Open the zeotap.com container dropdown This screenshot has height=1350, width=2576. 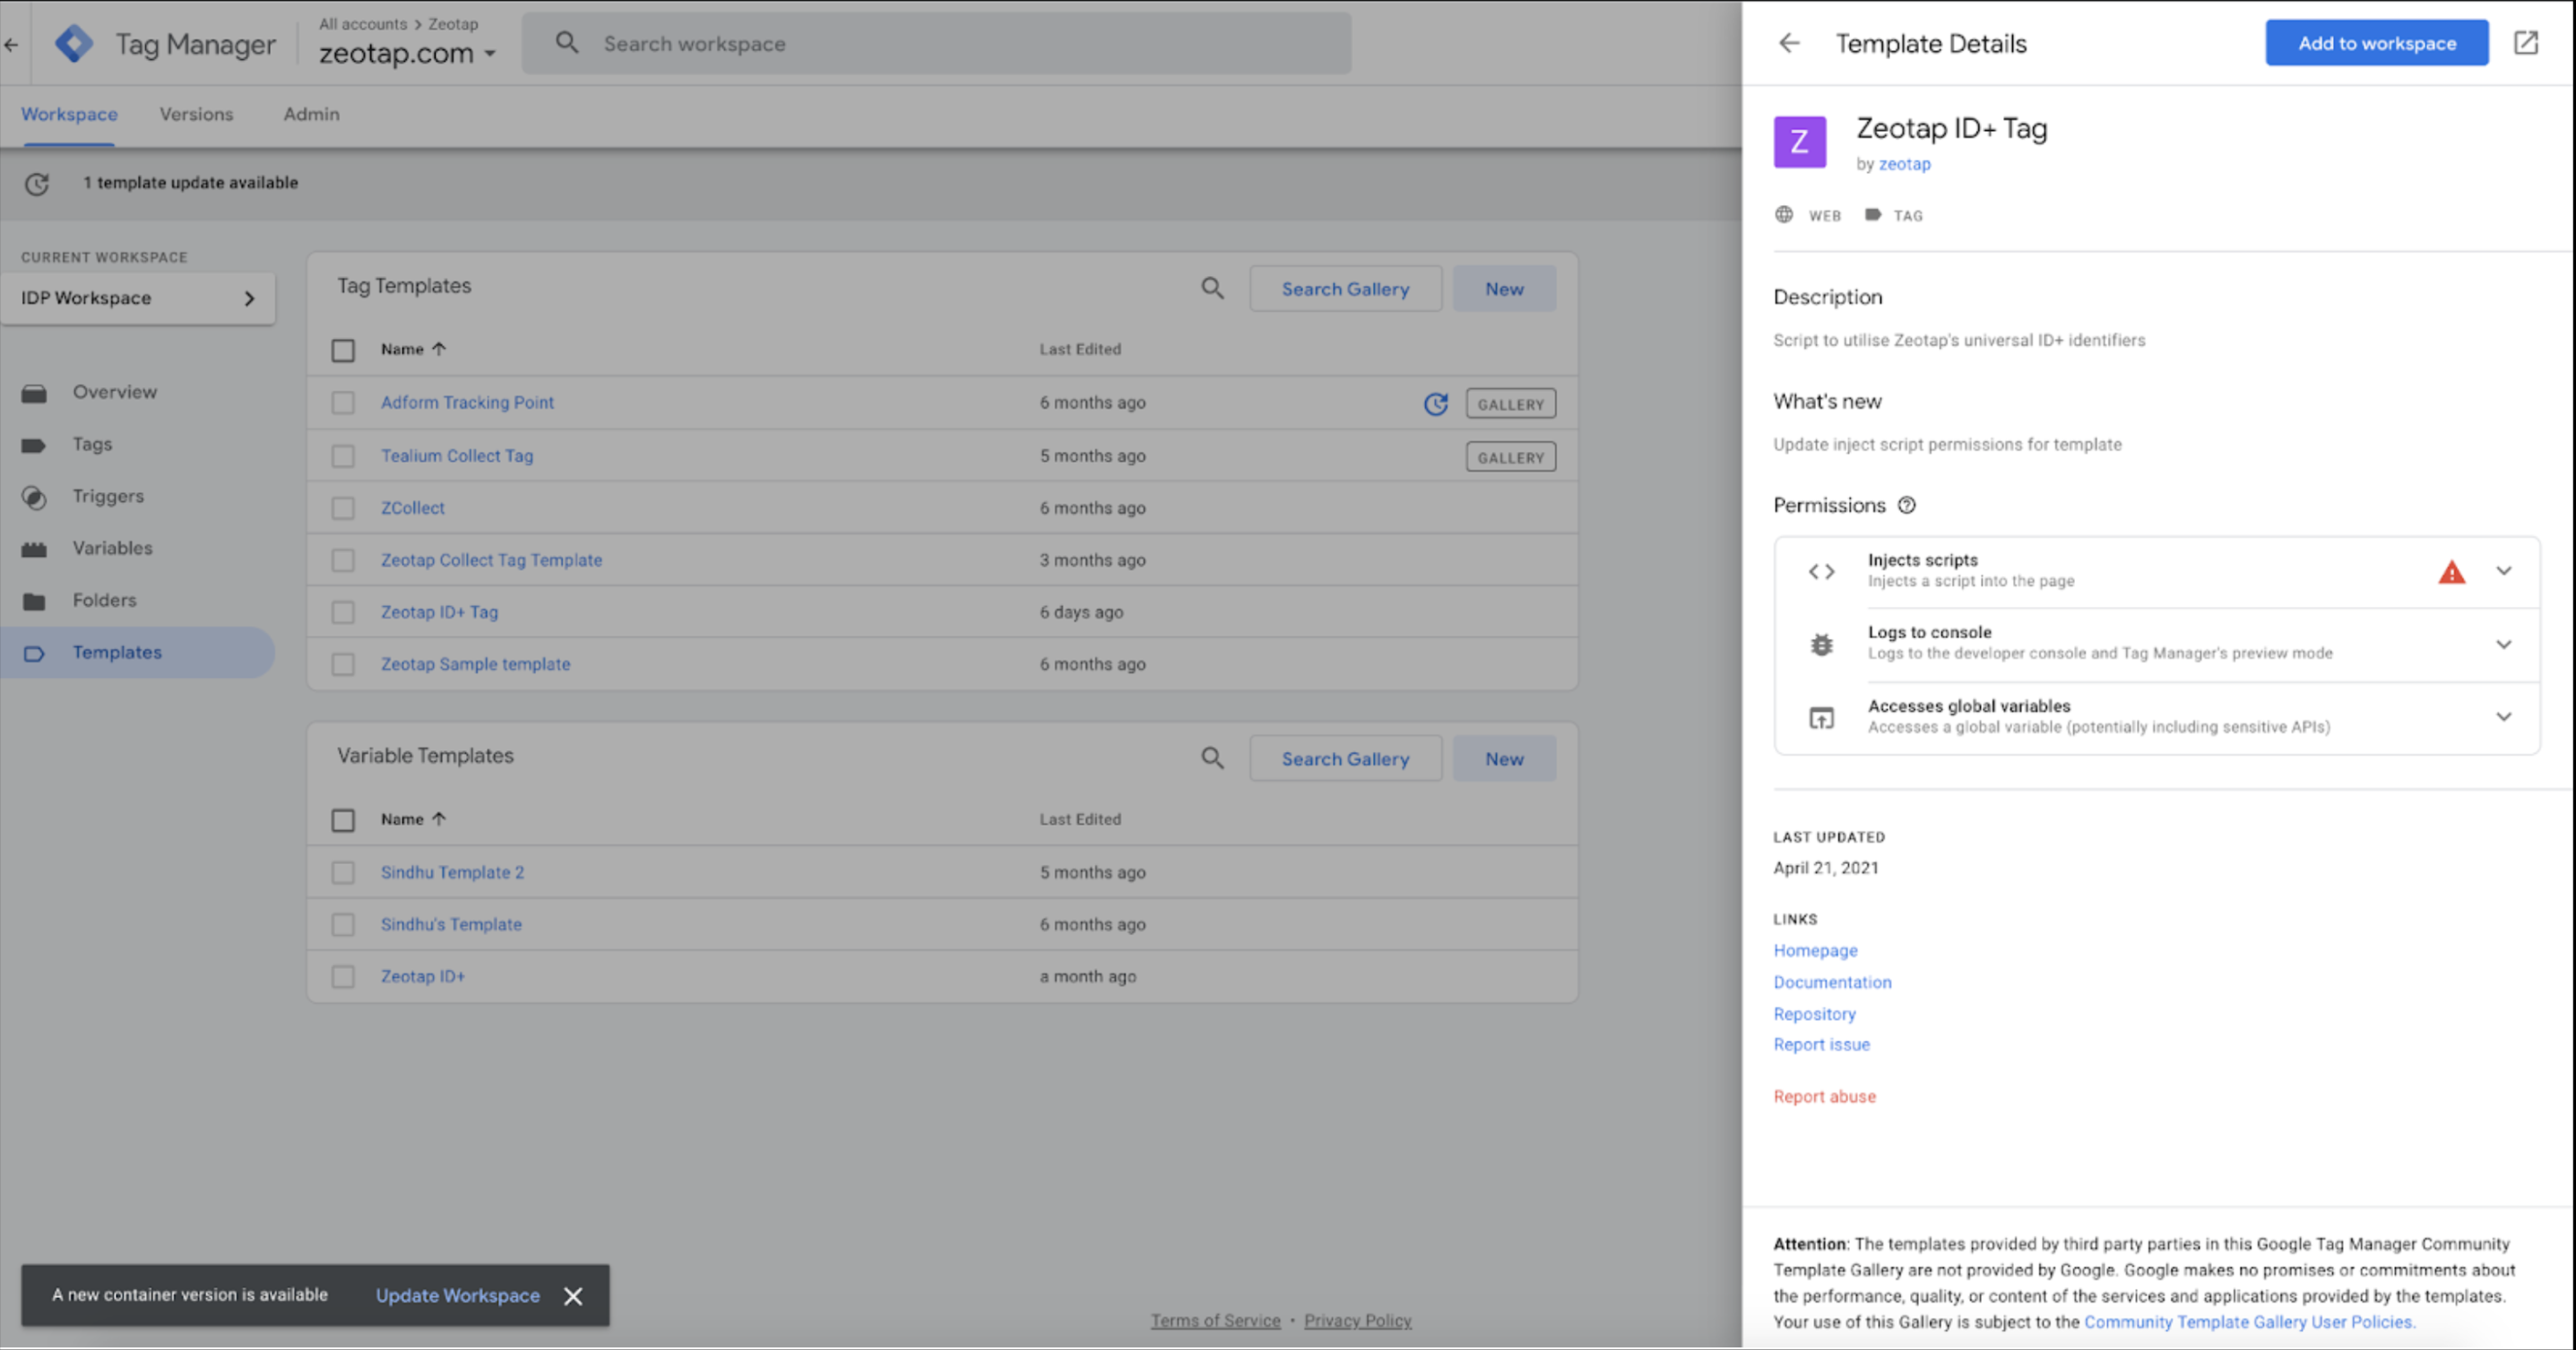pyautogui.click(x=490, y=54)
